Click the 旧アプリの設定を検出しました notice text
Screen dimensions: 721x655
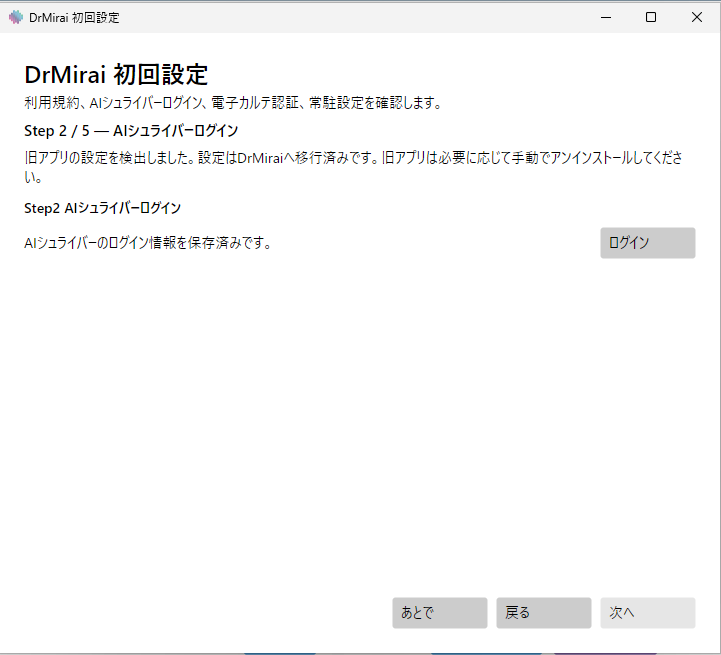(x=353, y=167)
